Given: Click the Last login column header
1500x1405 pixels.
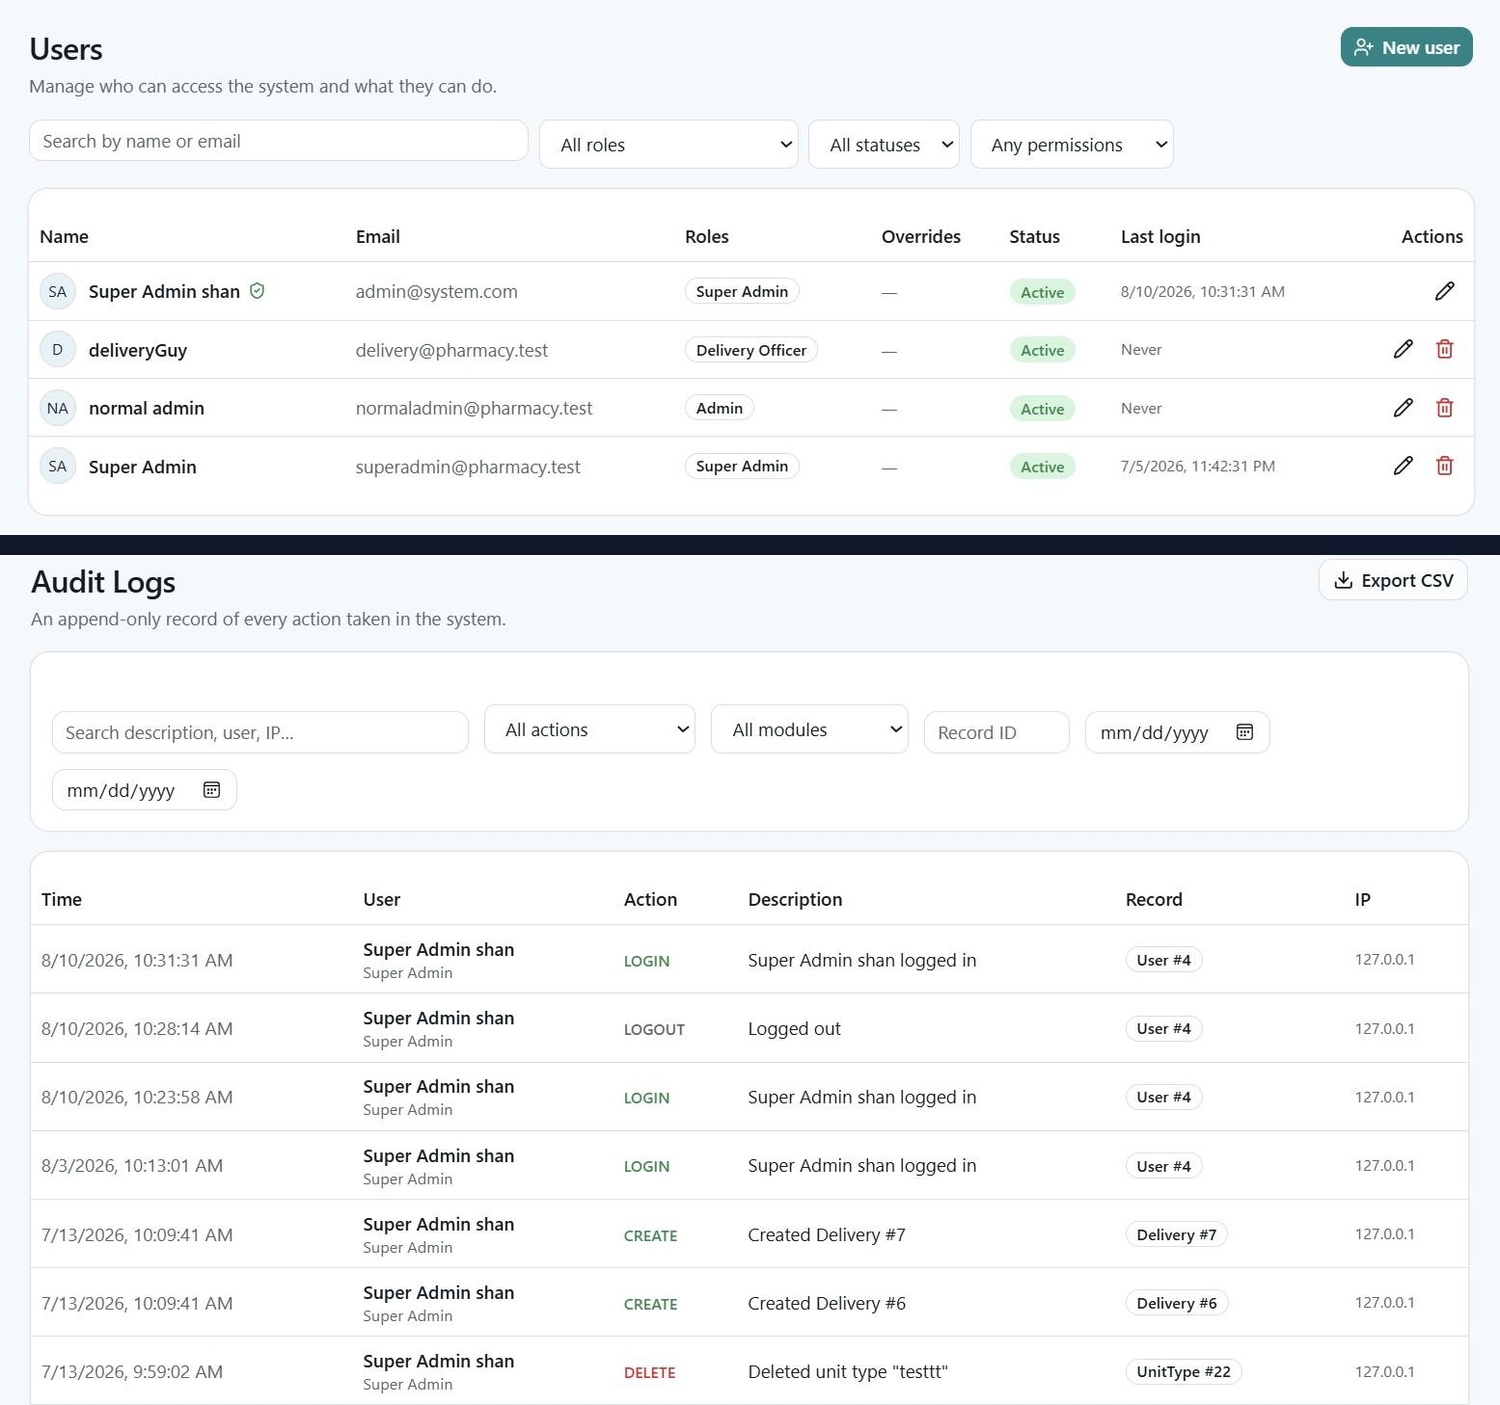Looking at the screenshot, I should (x=1160, y=237).
